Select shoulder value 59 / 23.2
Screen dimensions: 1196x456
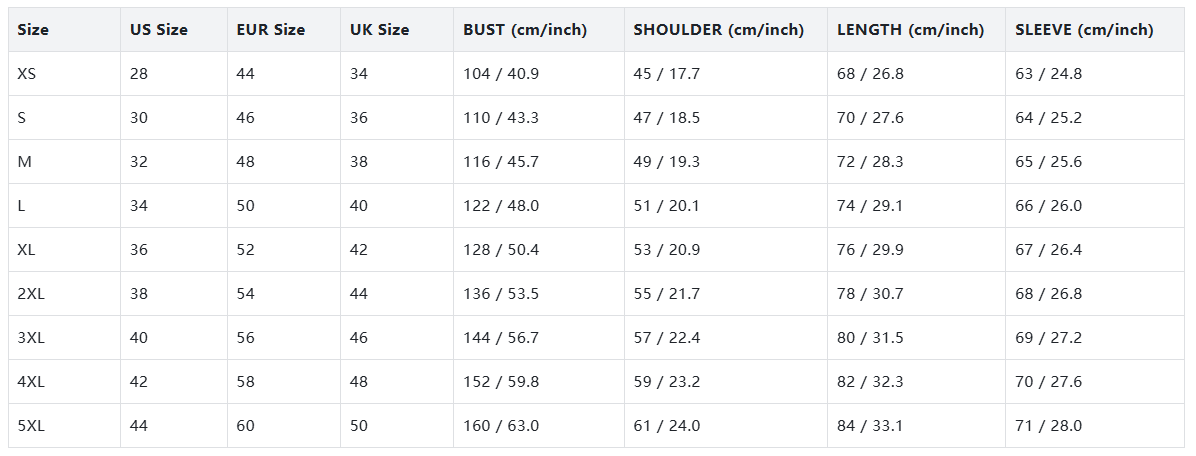tap(666, 382)
